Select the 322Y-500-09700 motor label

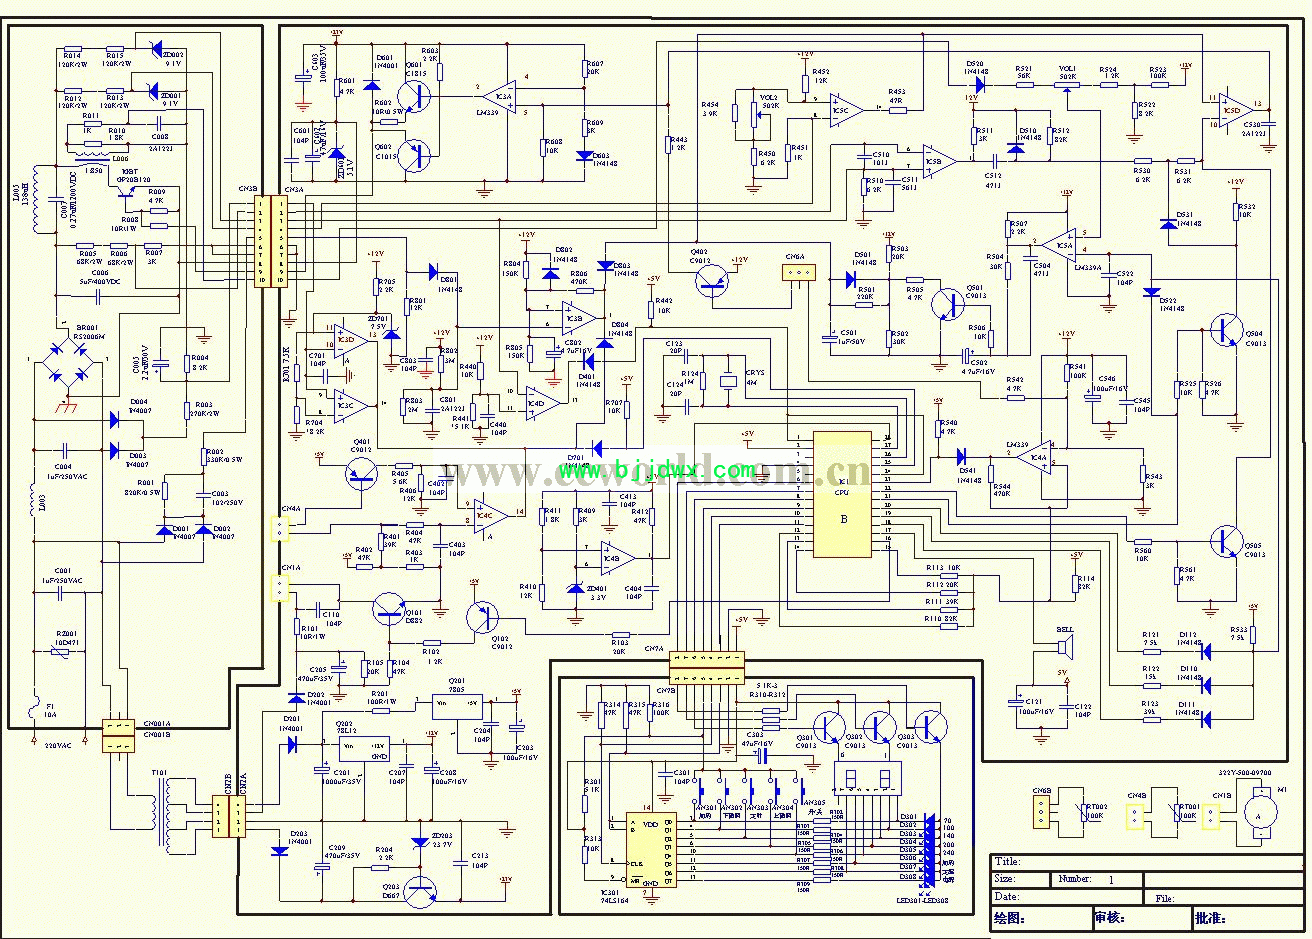(1244, 774)
